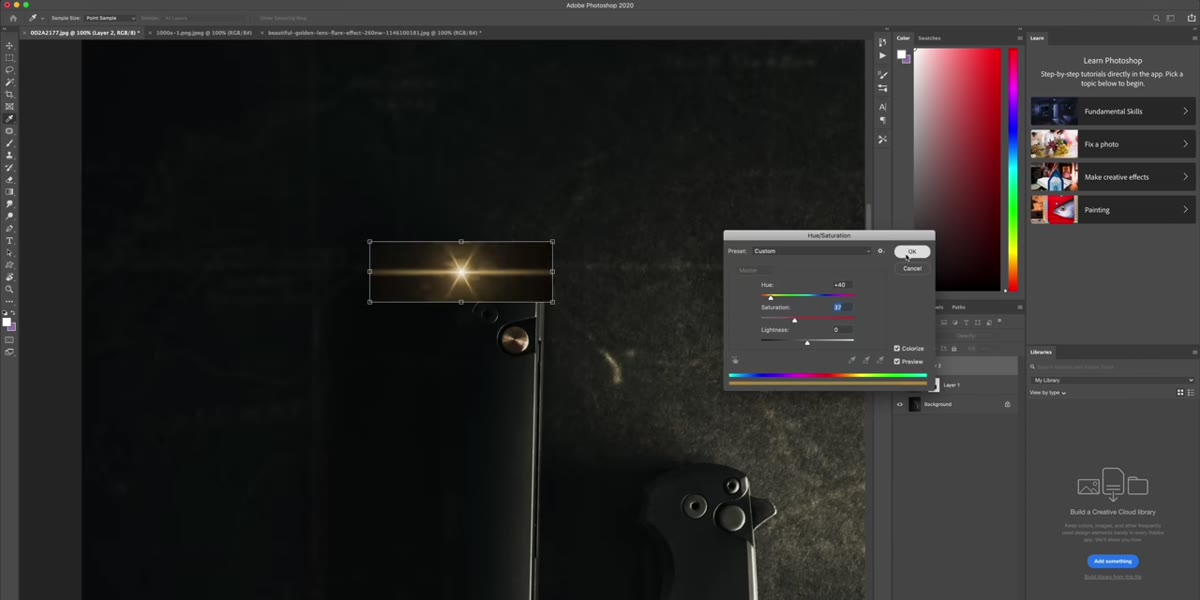Swap foreground and background colors
The image size is (1200, 600).
tap(14, 311)
